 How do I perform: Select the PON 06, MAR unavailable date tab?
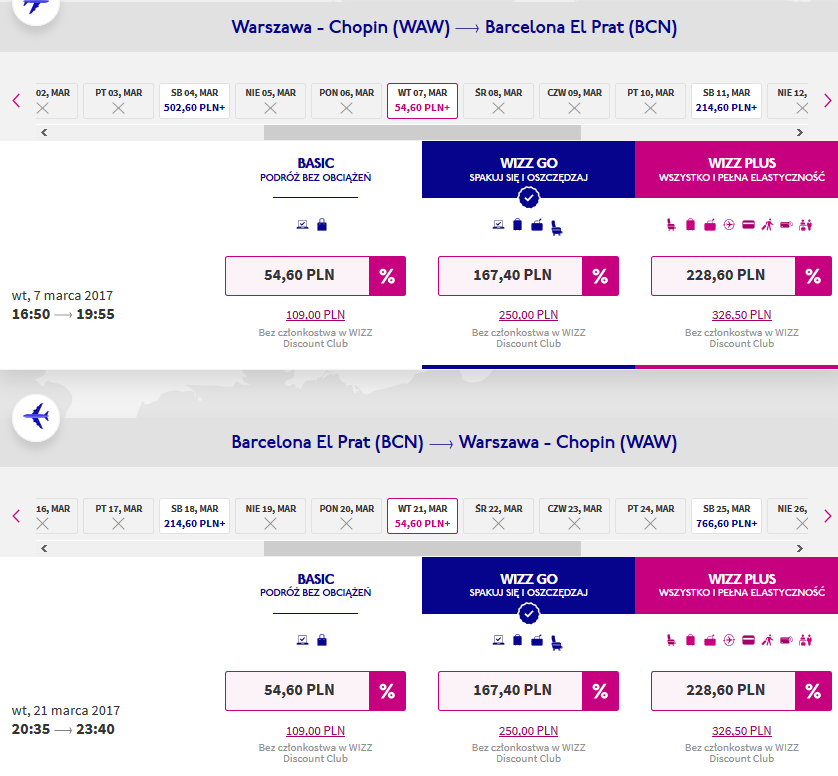click(346, 100)
